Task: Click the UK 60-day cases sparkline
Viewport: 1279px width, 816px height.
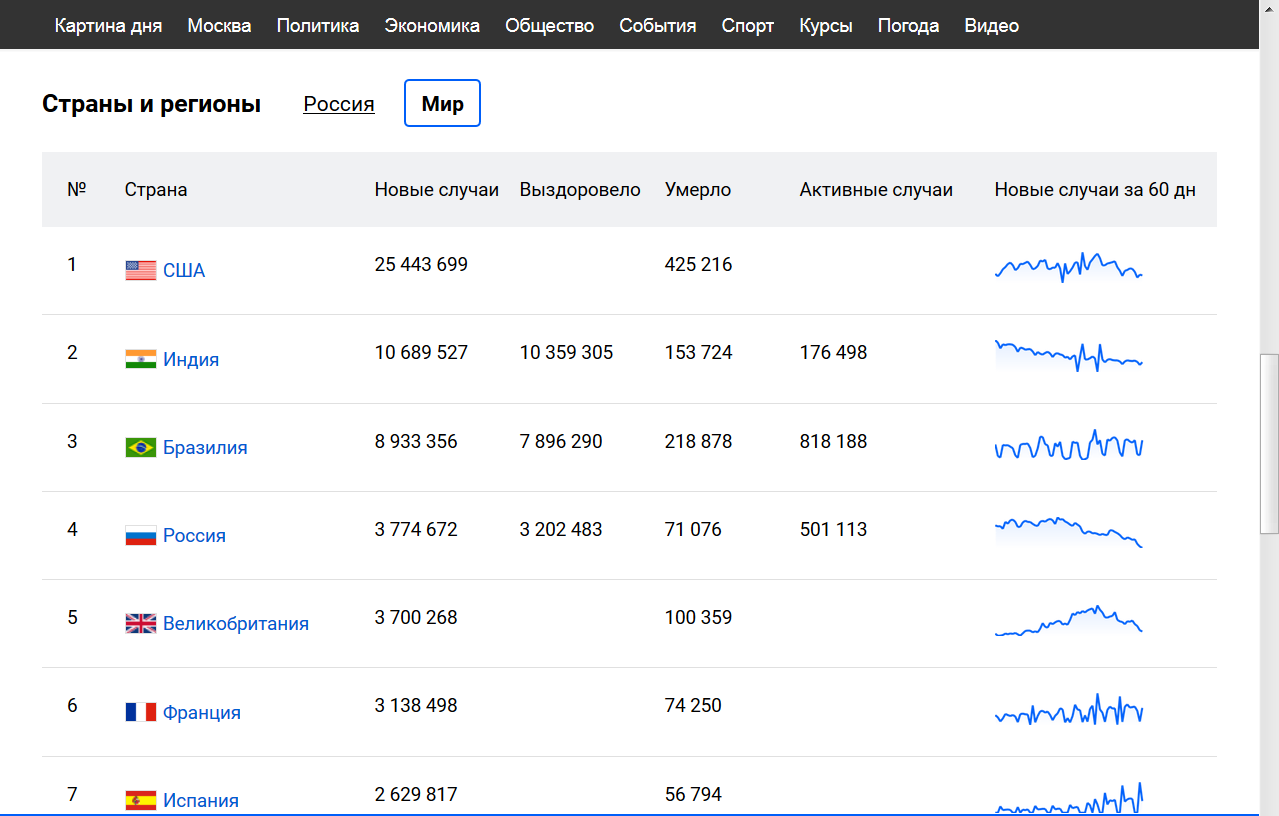Action: 1069,620
